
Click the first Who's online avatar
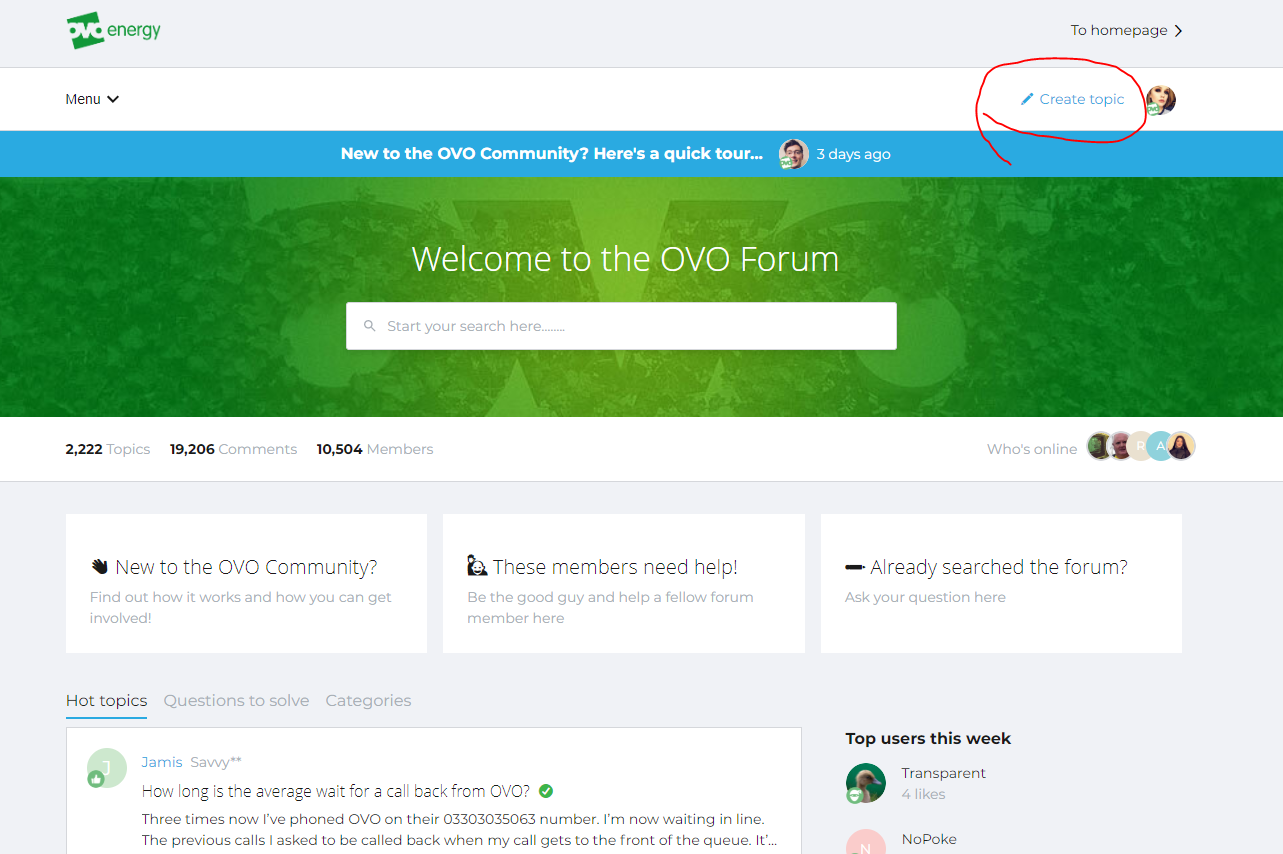coord(1101,446)
